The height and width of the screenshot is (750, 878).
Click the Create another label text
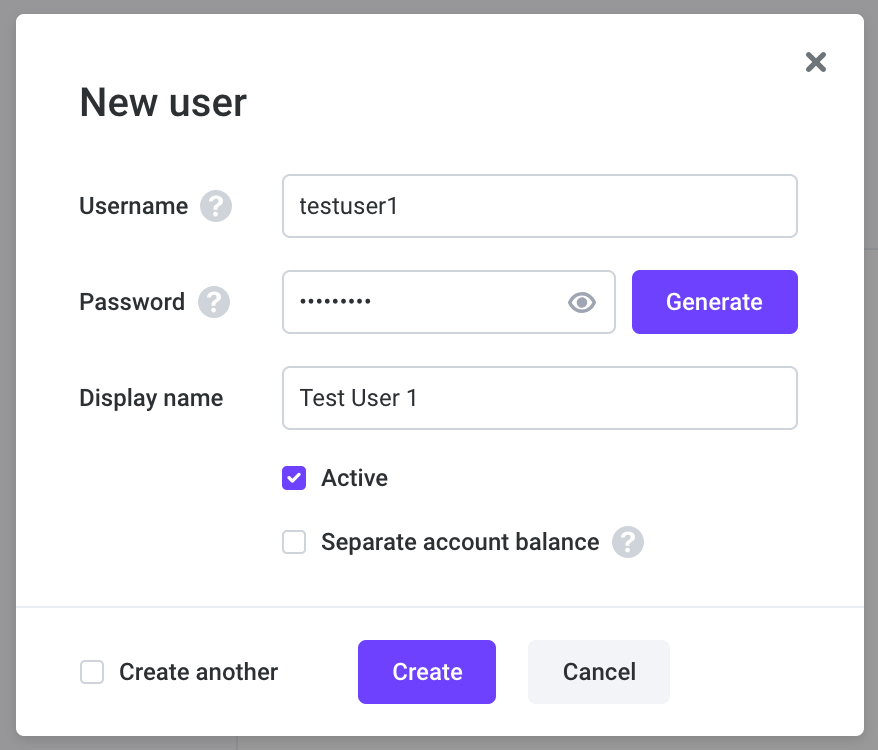tap(198, 672)
